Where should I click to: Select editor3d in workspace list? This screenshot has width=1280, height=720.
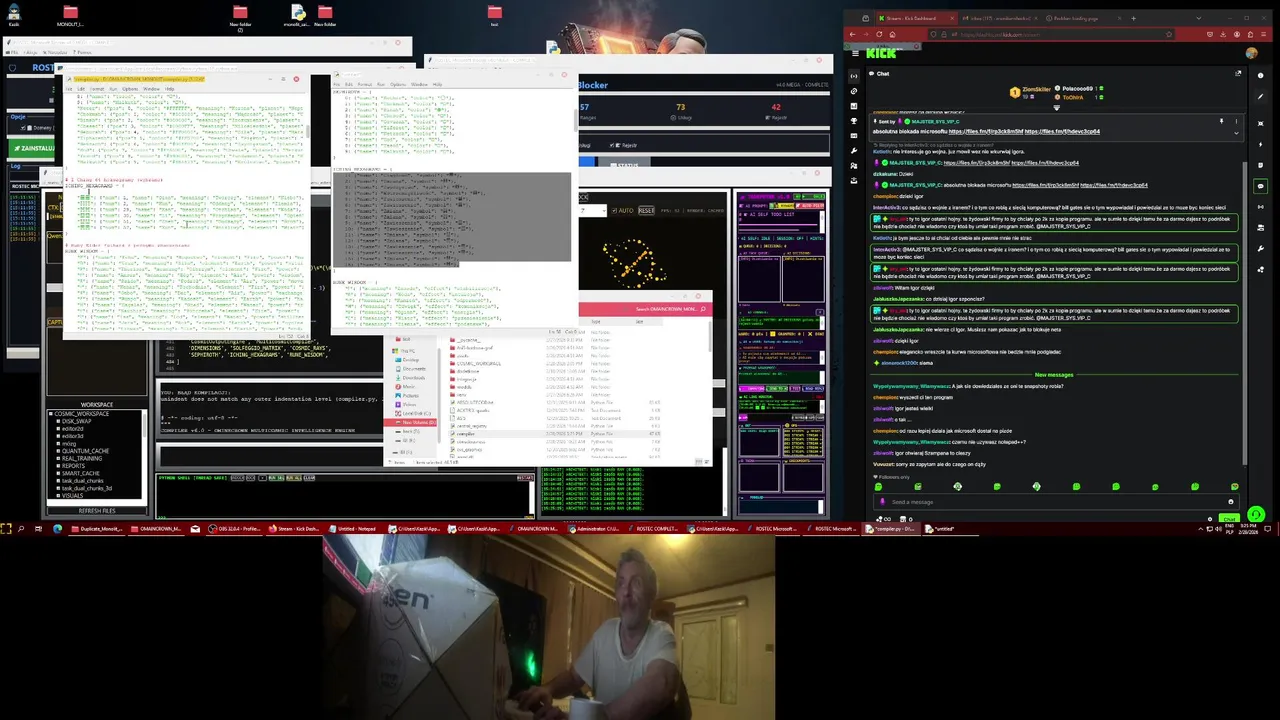(72, 436)
